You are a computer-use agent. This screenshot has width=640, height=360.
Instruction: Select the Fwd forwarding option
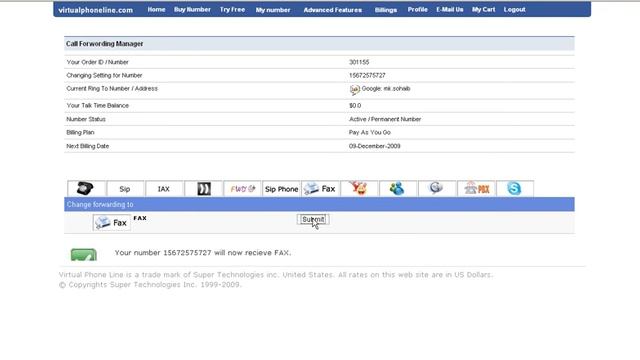pyautogui.click(x=242, y=189)
